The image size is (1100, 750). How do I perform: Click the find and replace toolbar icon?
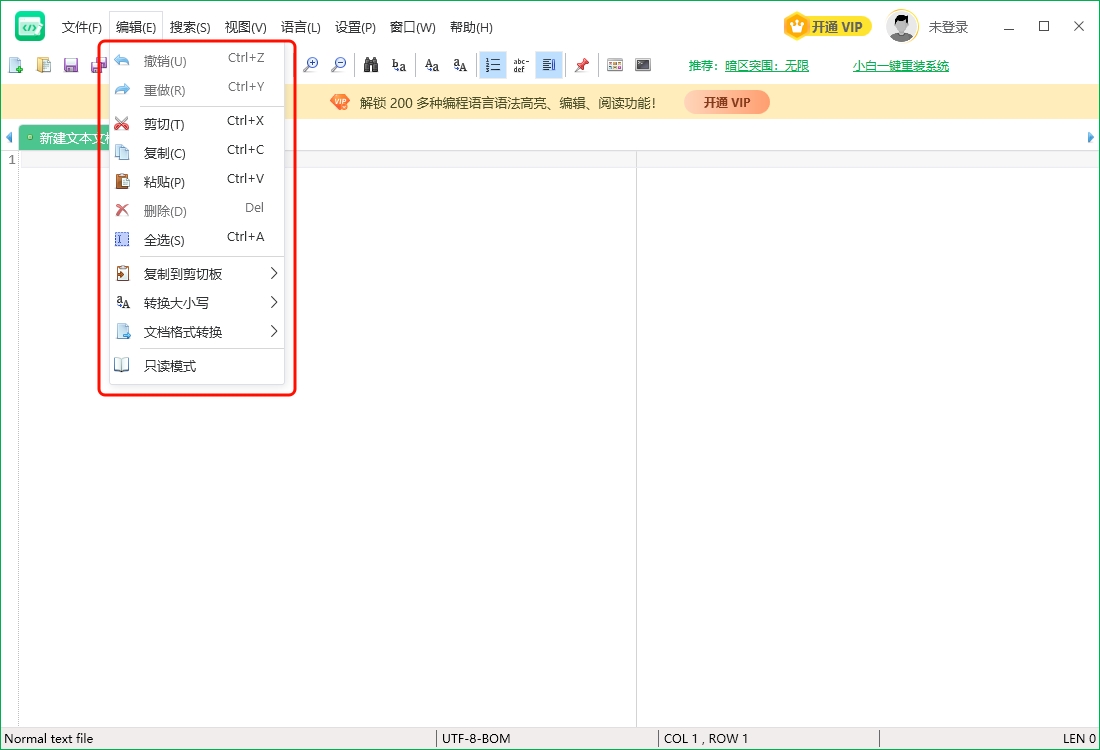[399, 65]
